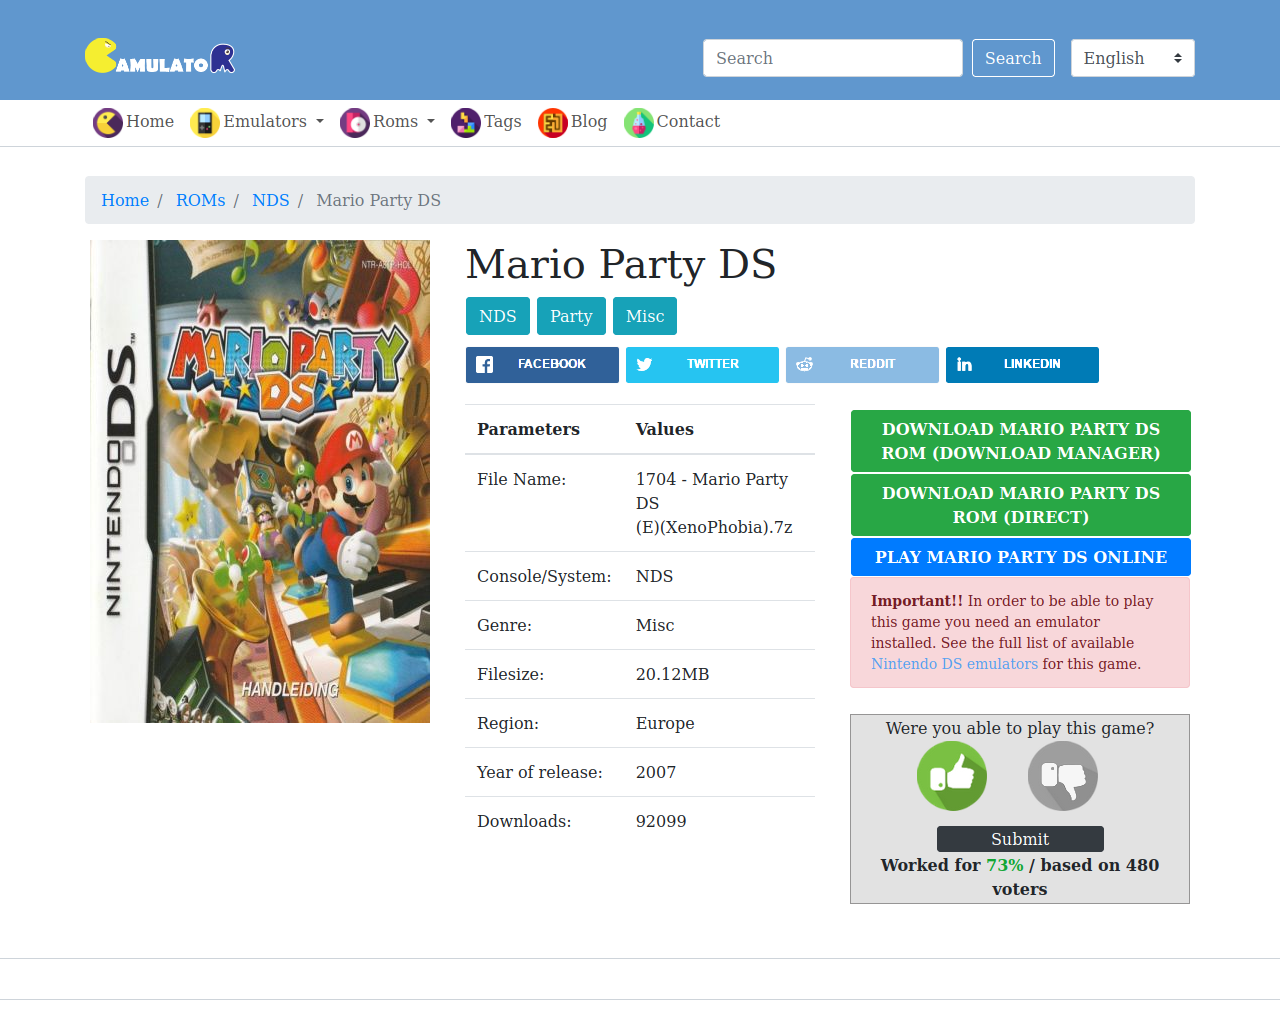The height and width of the screenshot is (1024, 1280).
Task: Open the Home menu item
Action: pyautogui.click(x=134, y=122)
